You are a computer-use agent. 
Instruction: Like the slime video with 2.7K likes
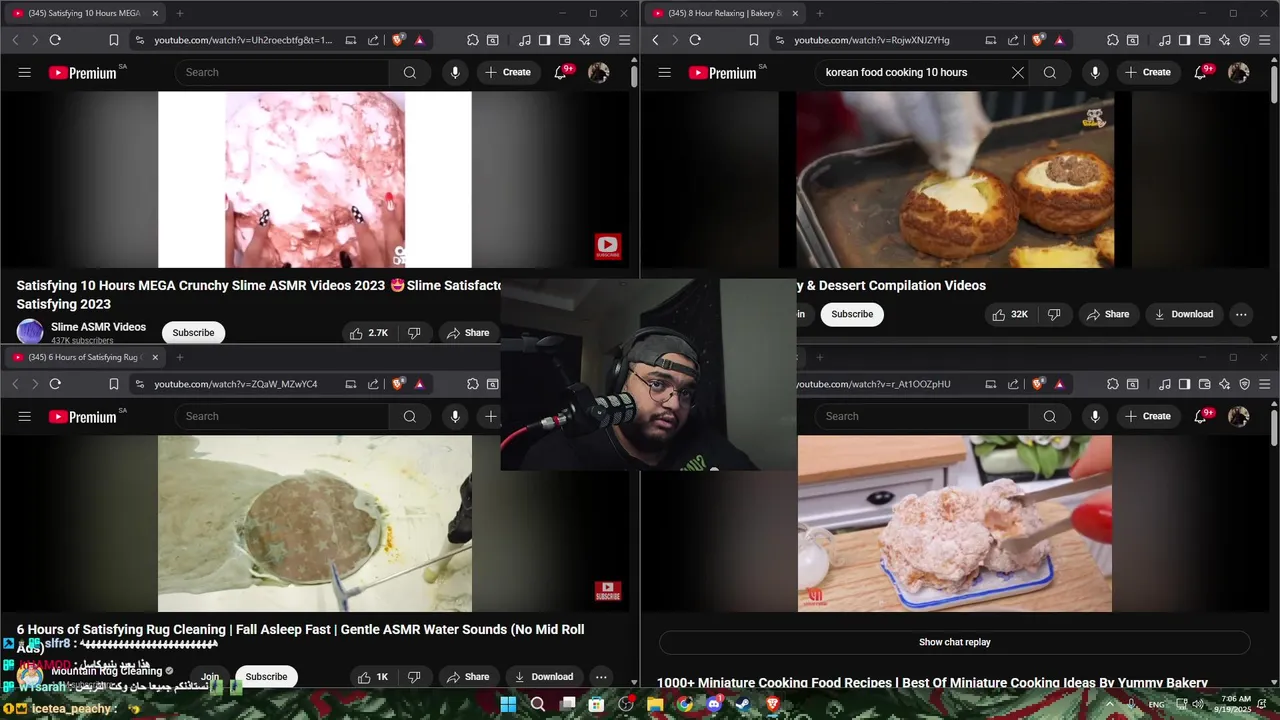point(368,333)
